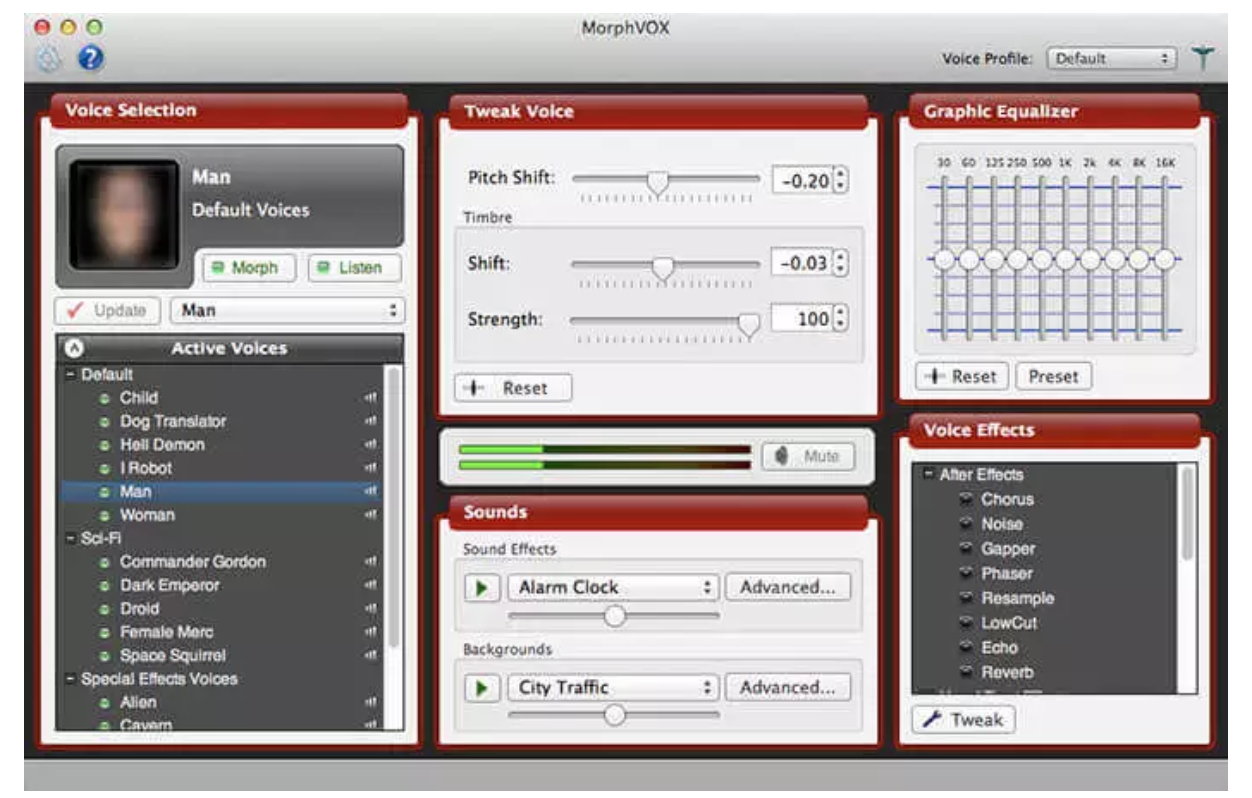Click Reset in Tweak Voice panel
This screenshot has height=798, width=1252.
[513, 388]
